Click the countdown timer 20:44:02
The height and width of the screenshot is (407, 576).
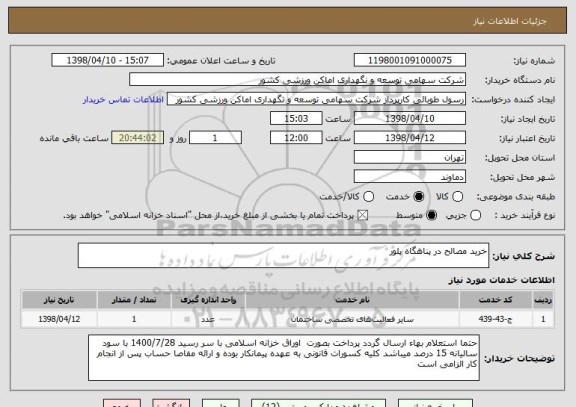coord(138,138)
